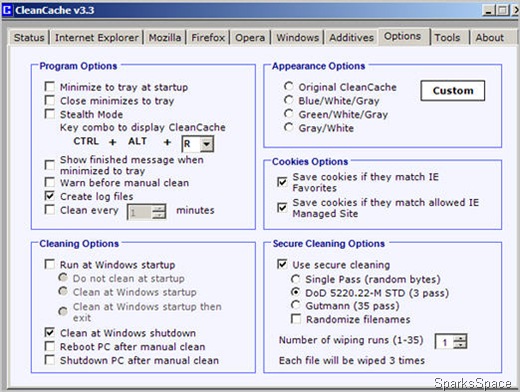
Task: Enable Randomize filenames
Action: click(296, 319)
